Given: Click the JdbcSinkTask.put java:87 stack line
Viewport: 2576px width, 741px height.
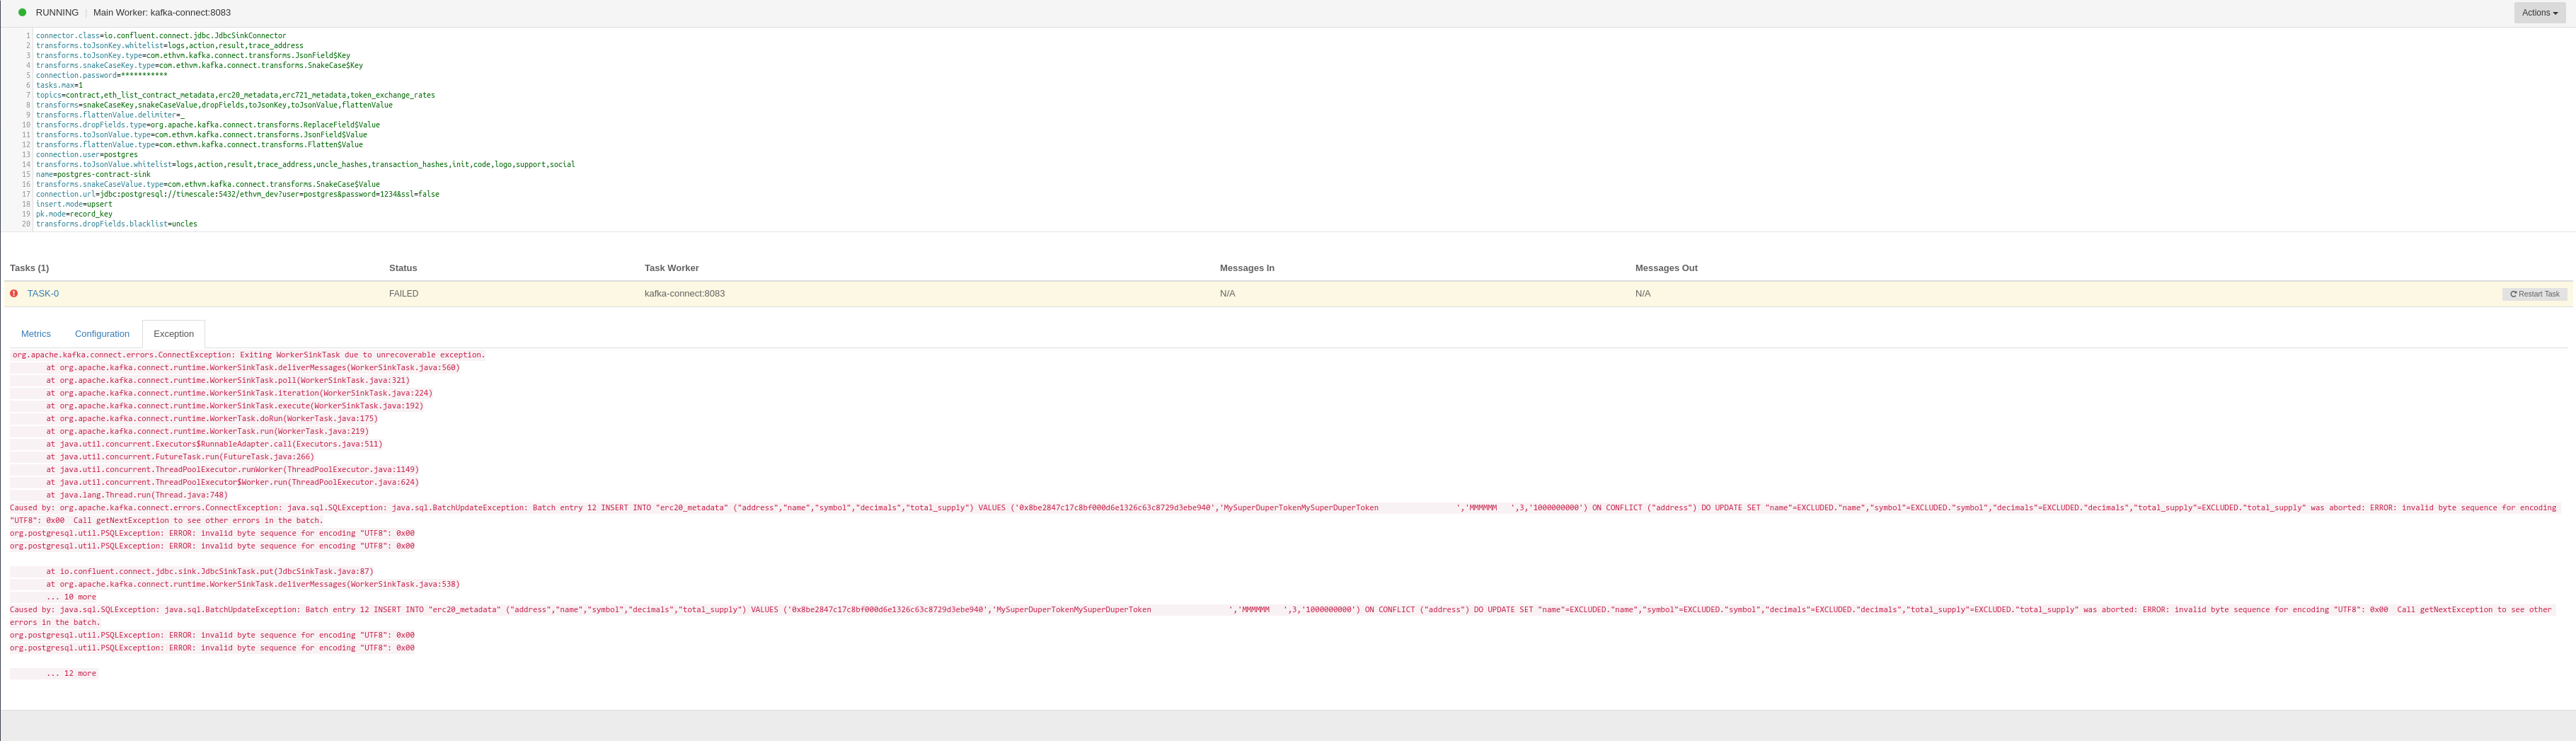Looking at the screenshot, I should click(209, 572).
